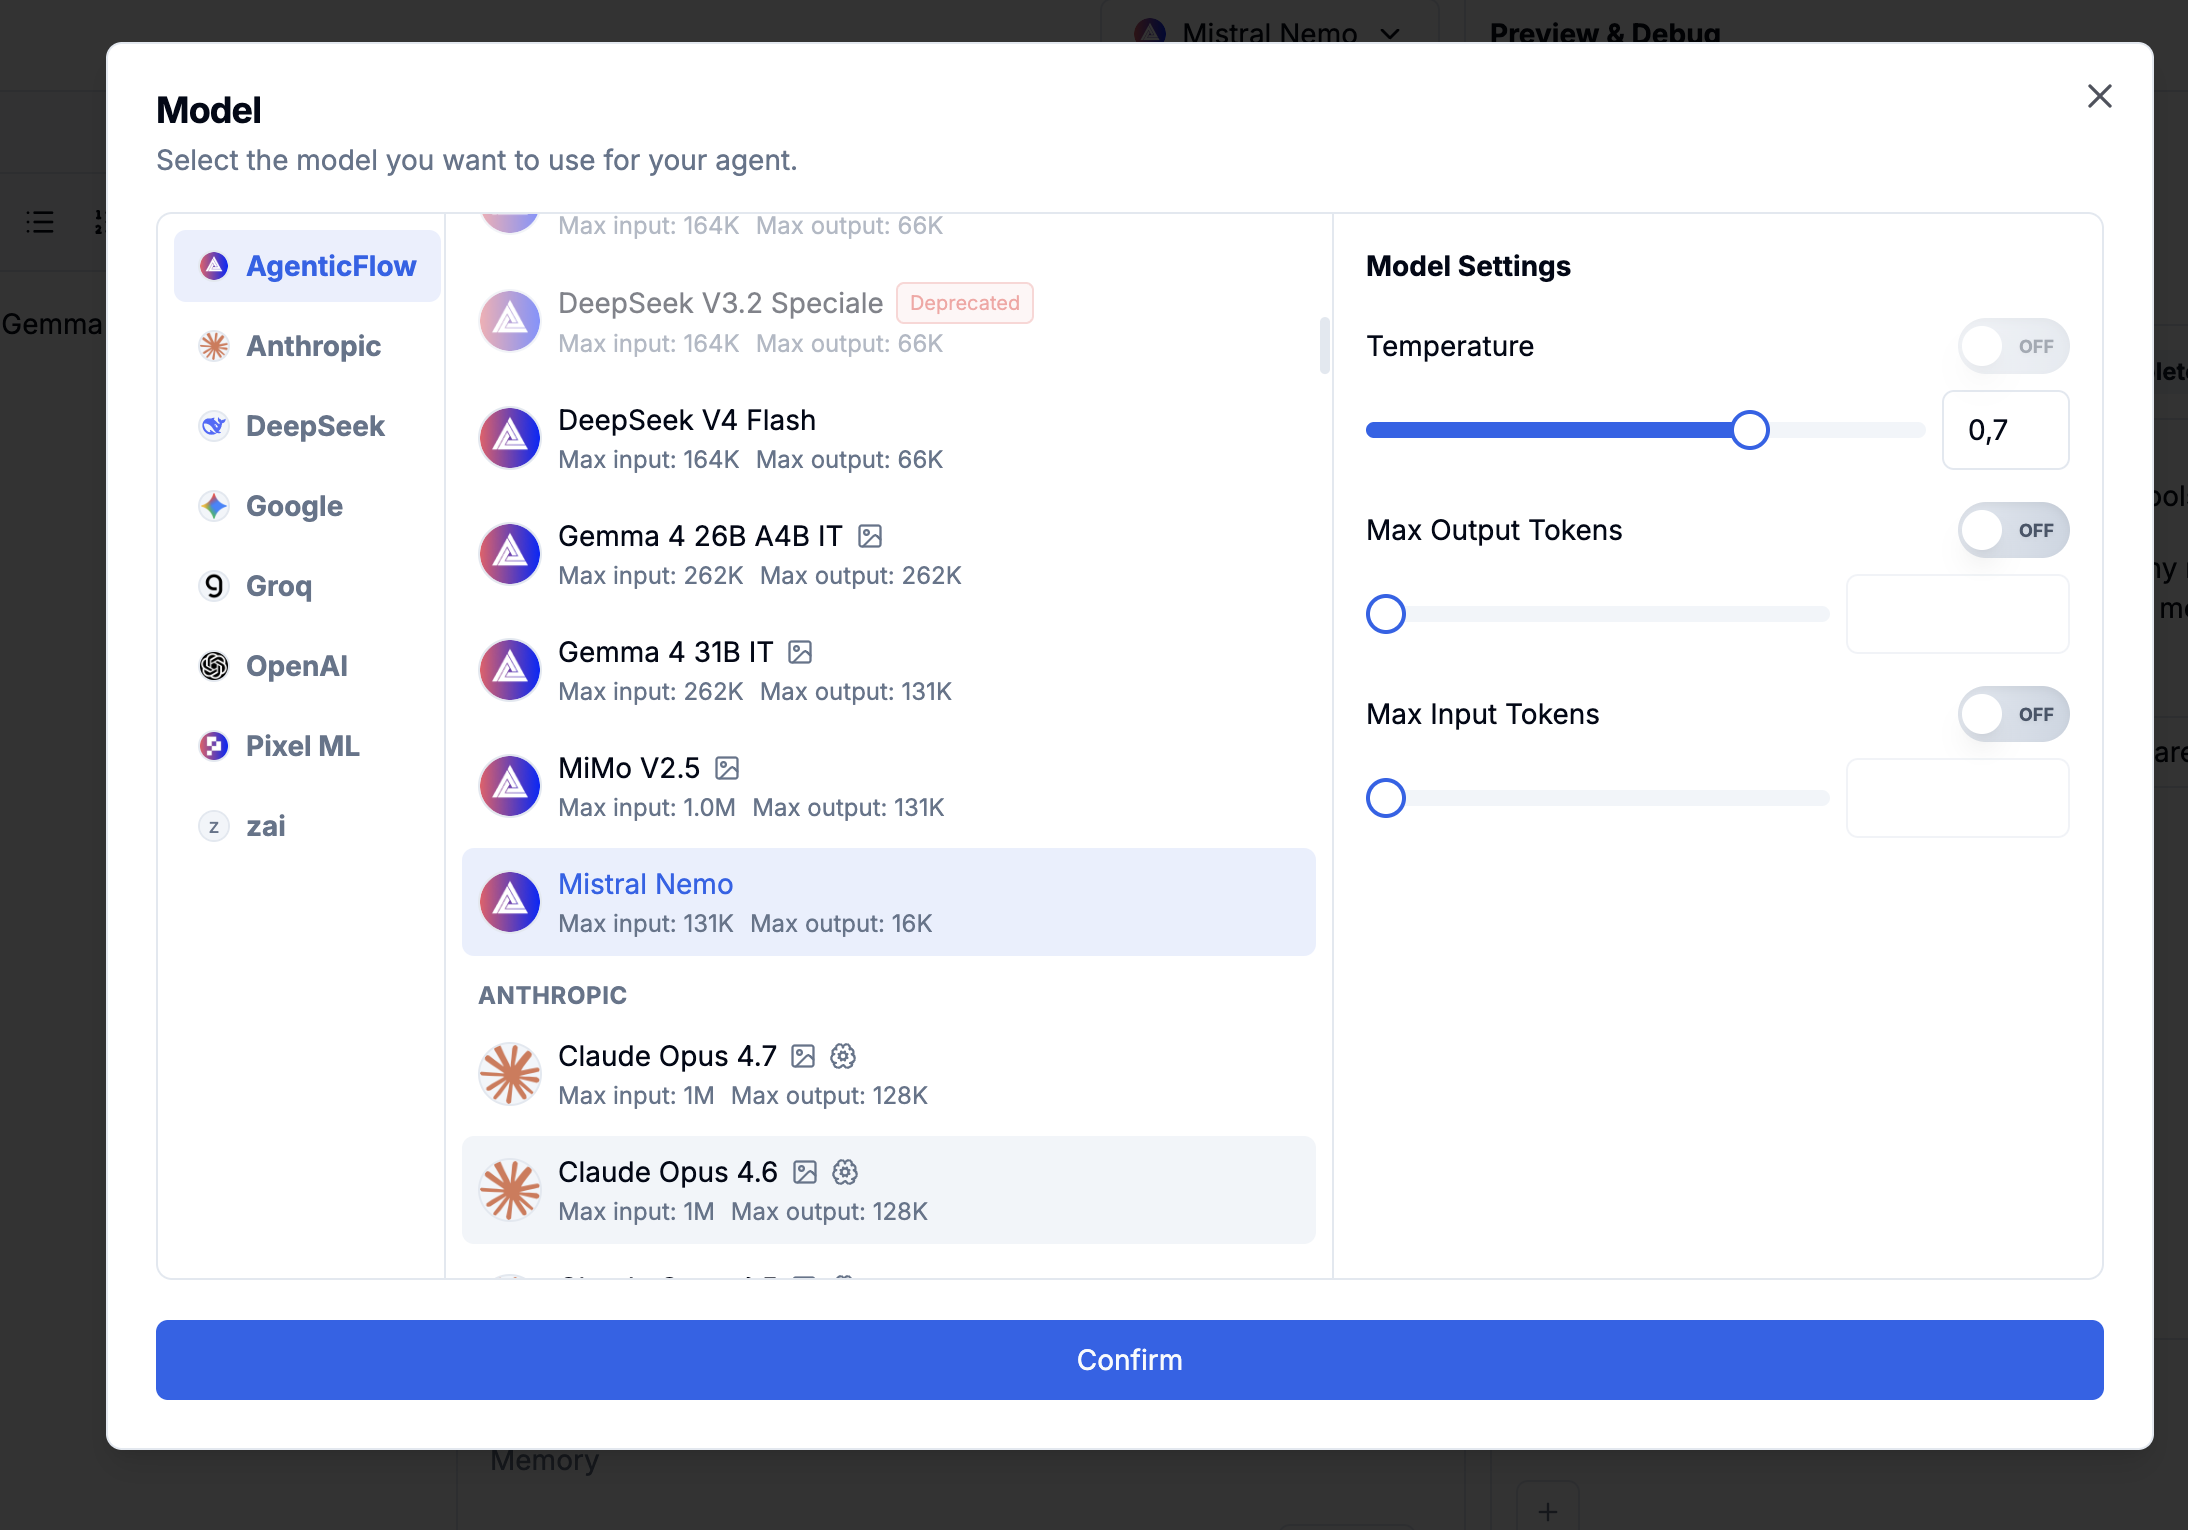Click the image icon beside Claude Opus 4.7
Screen dimensions: 2188x1530
pos(803,1057)
